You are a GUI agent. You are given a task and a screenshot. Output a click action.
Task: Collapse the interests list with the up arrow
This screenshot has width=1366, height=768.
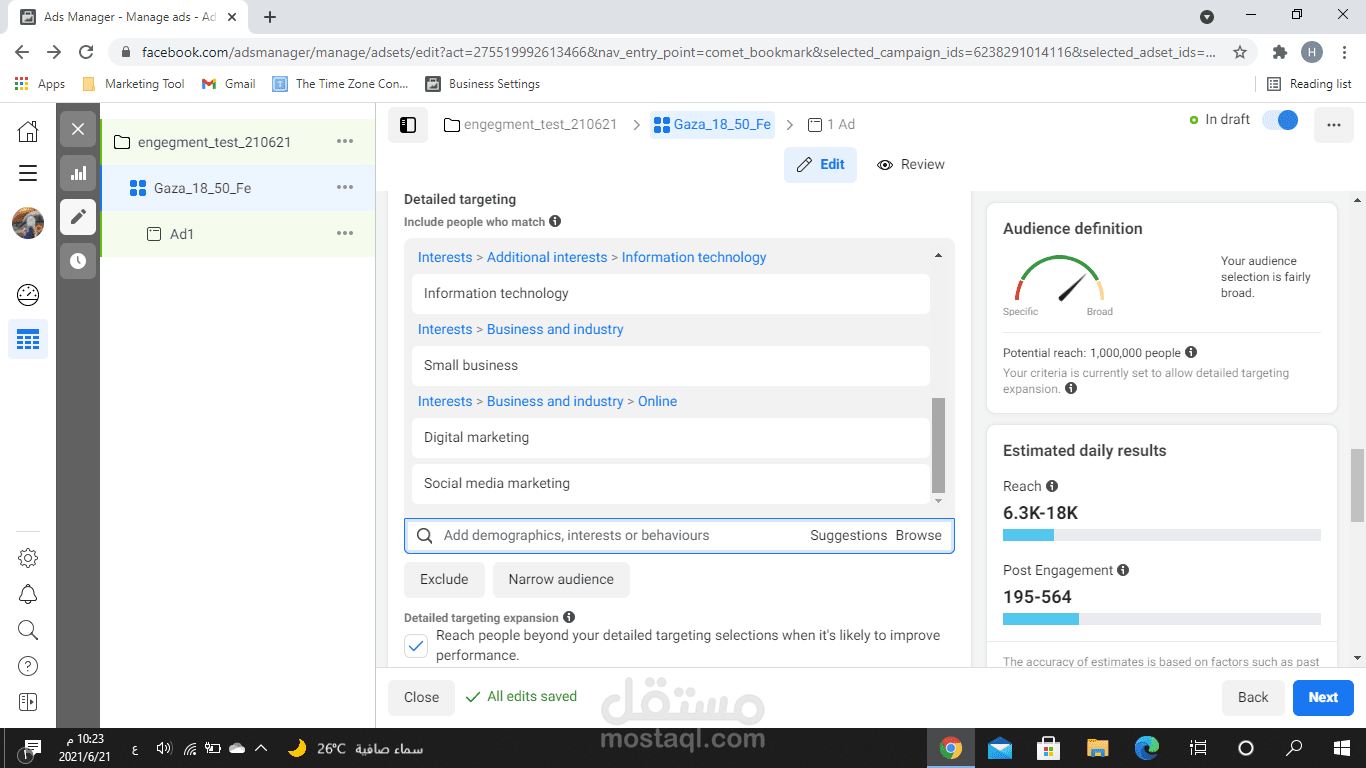coord(938,256)
